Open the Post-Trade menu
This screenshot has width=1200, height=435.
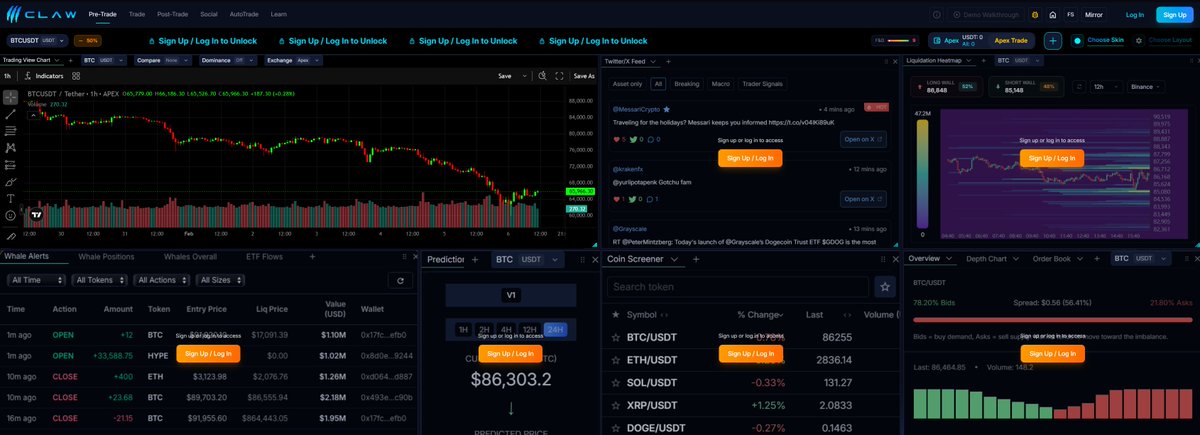tap(174, 15)
